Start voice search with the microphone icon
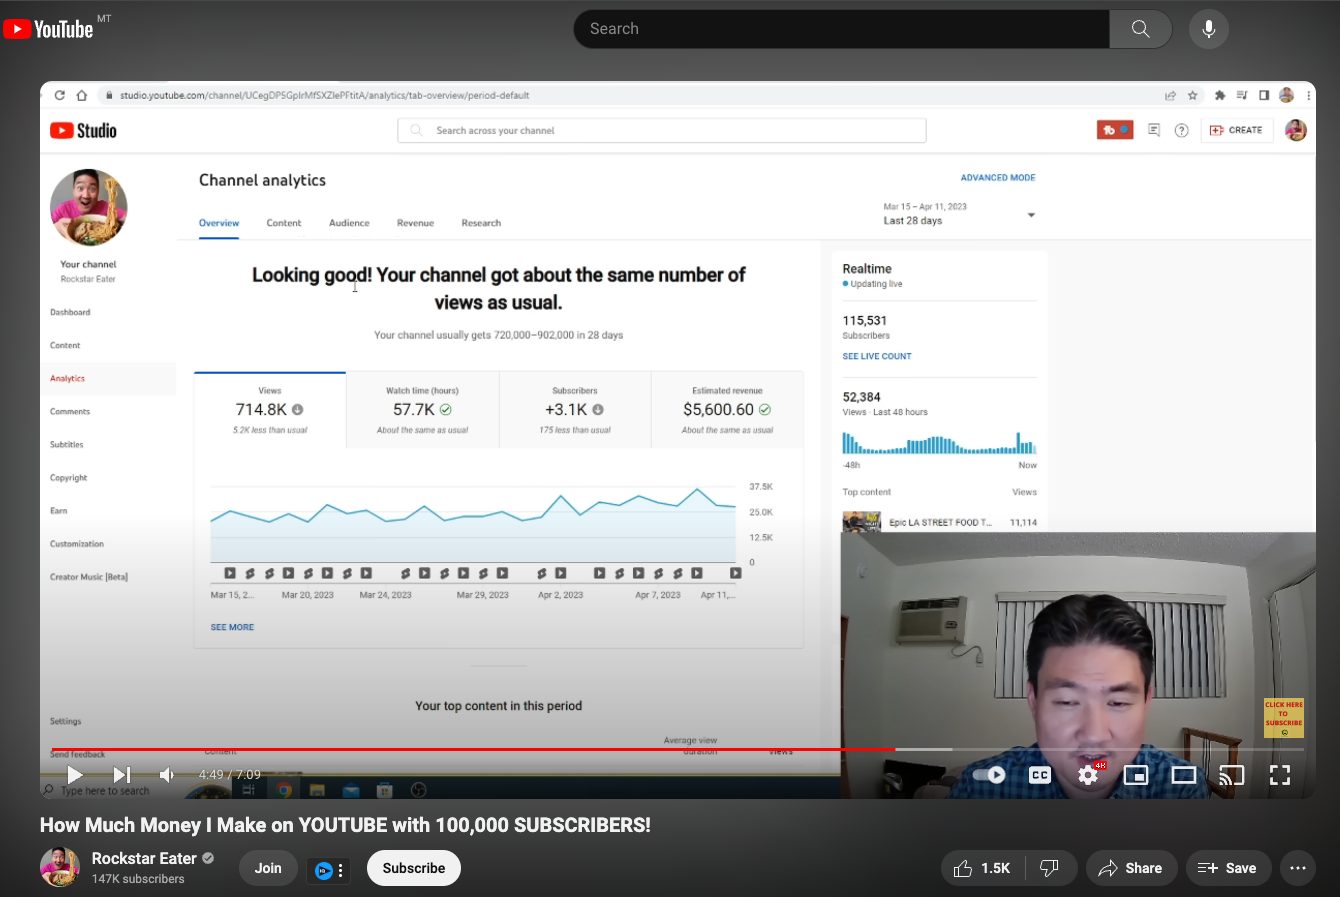This screenshot has width=1340, height=897. tap(1208, 29)
